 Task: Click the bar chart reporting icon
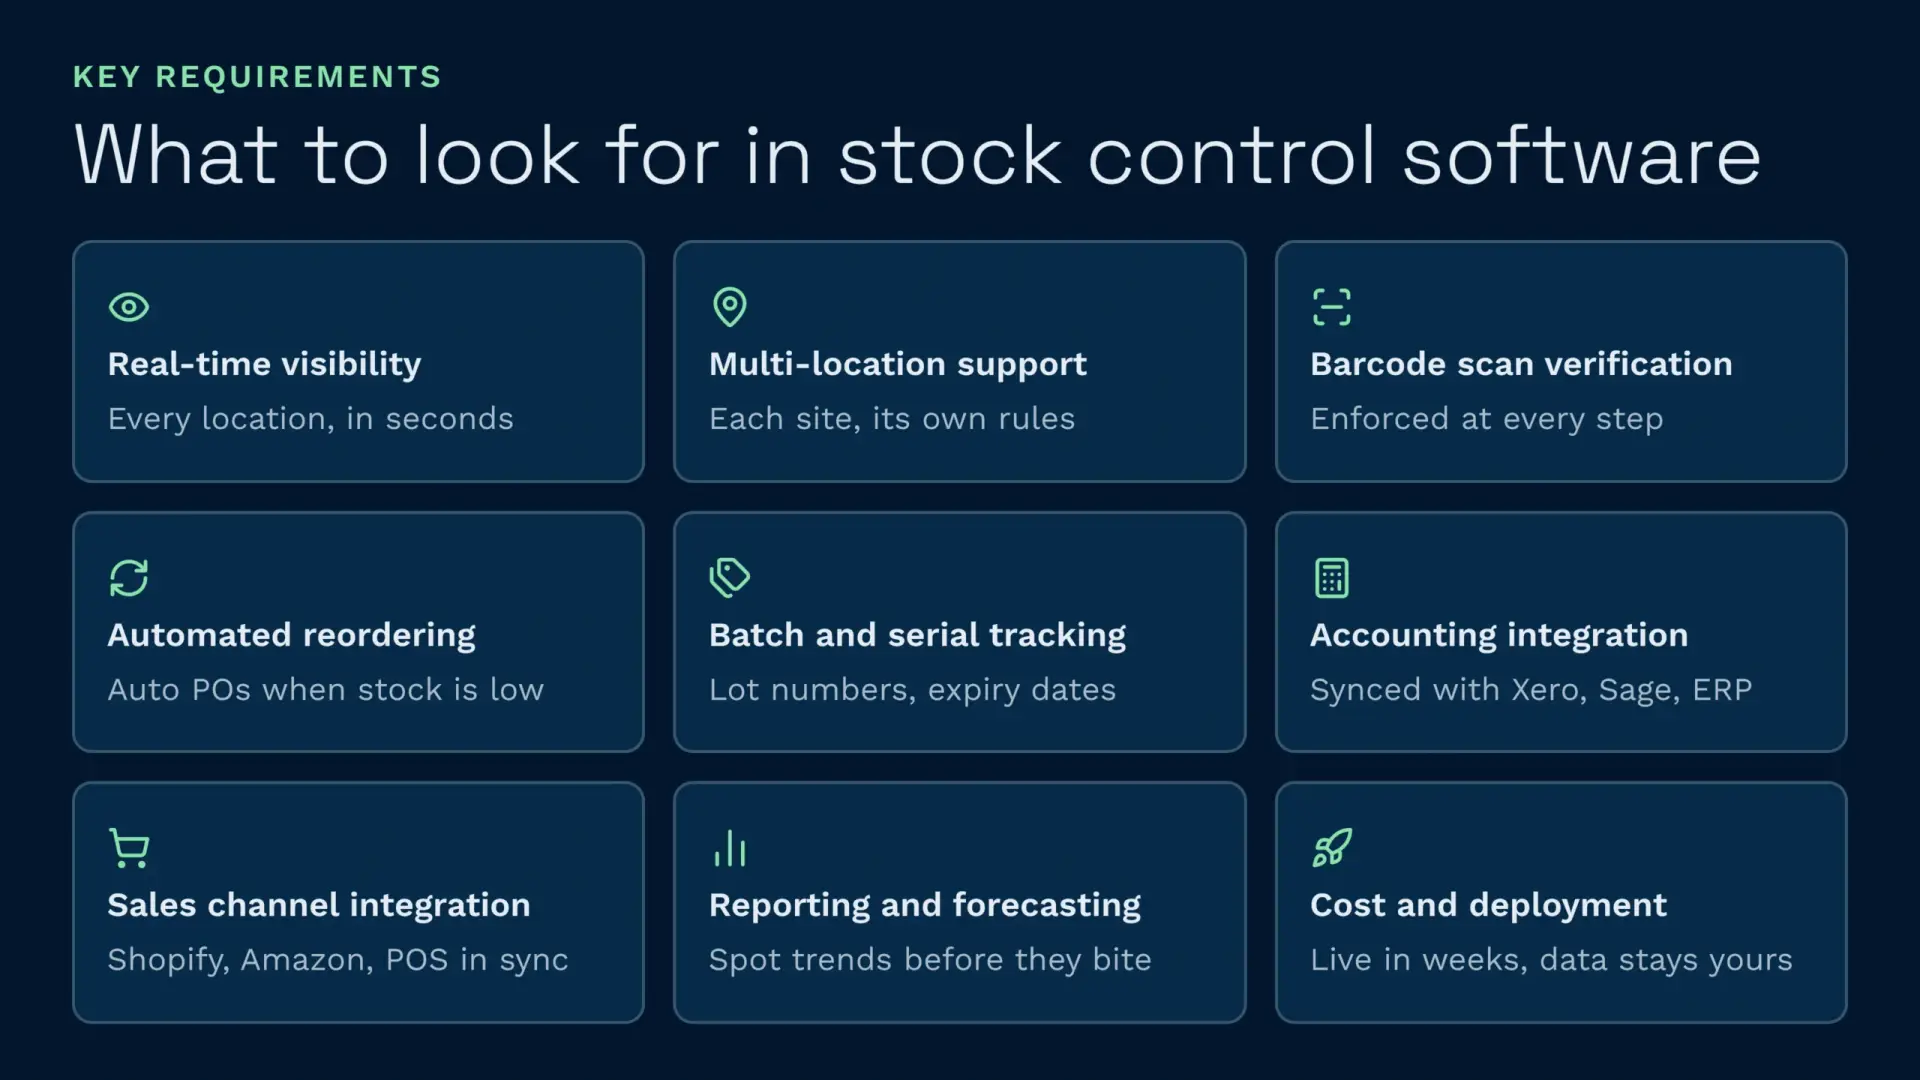[x=730, y=848]
